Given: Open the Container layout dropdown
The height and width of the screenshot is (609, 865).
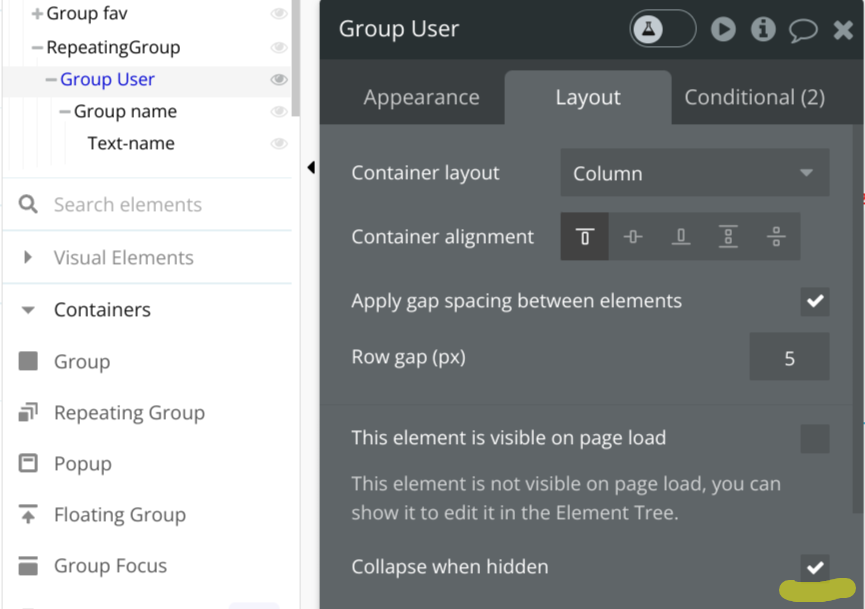Looking at the screenshot, I should 694,172.
